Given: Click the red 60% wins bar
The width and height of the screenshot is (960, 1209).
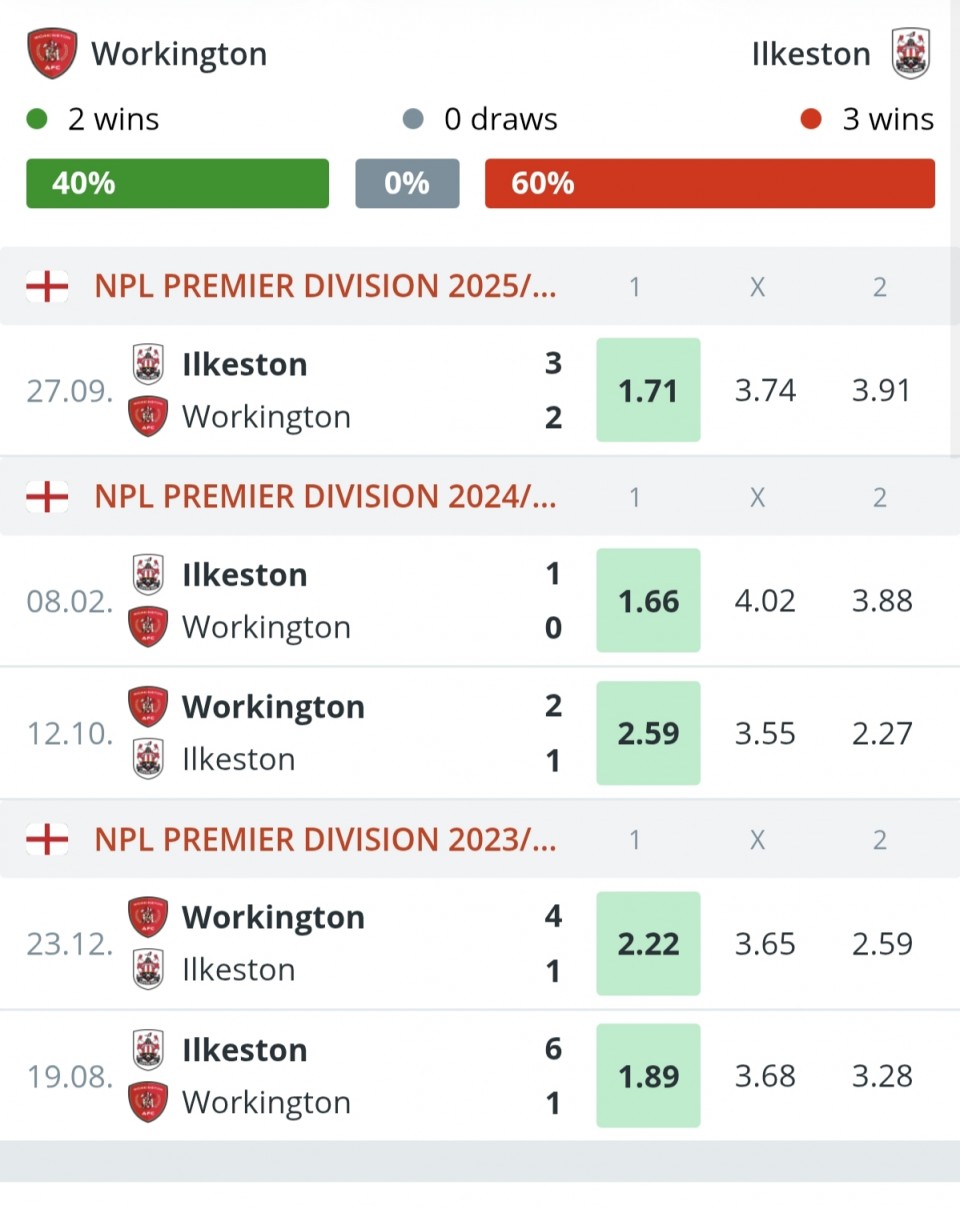Looking at the screenshot, I should pos(709,184).
